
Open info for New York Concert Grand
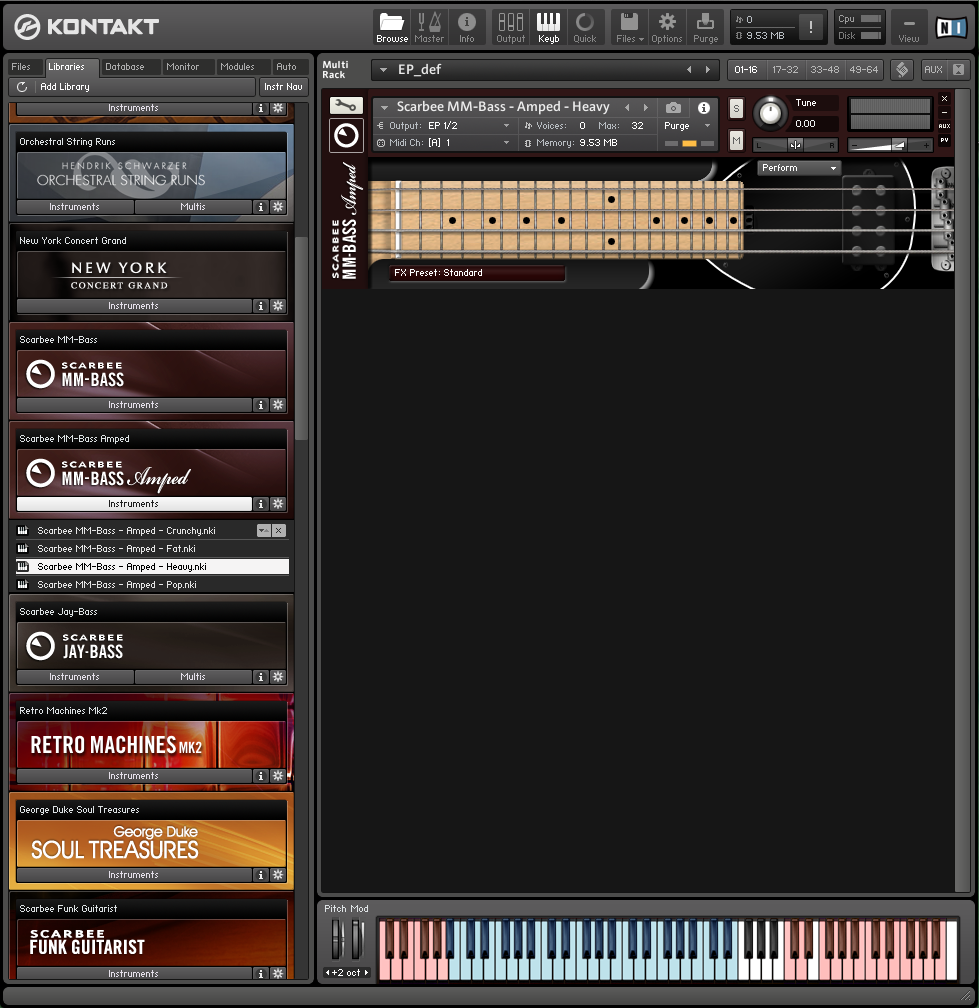260,306
